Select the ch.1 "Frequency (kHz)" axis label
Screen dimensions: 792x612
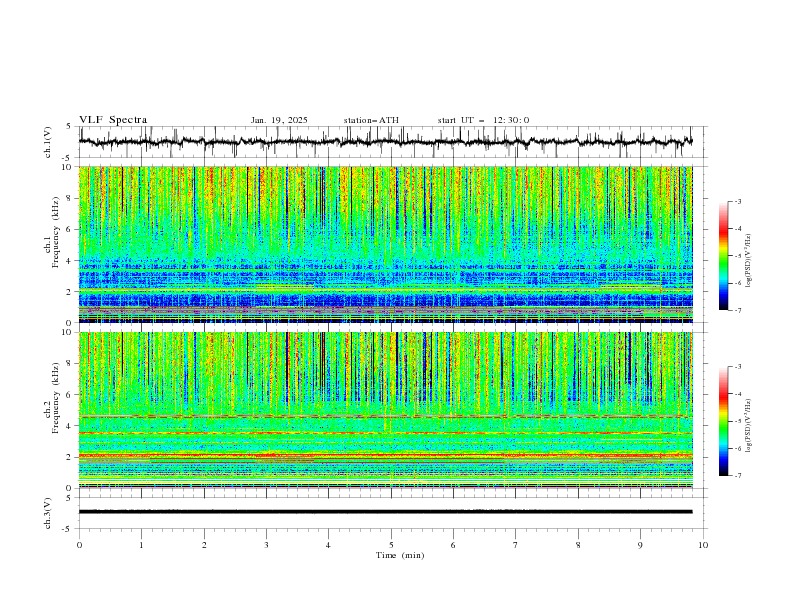point(56,232)
